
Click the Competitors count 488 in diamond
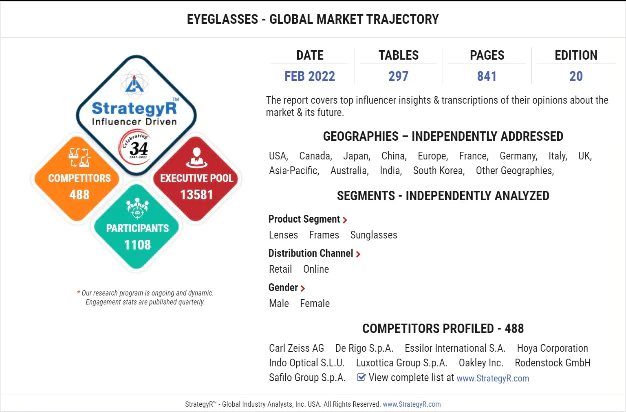79,195
